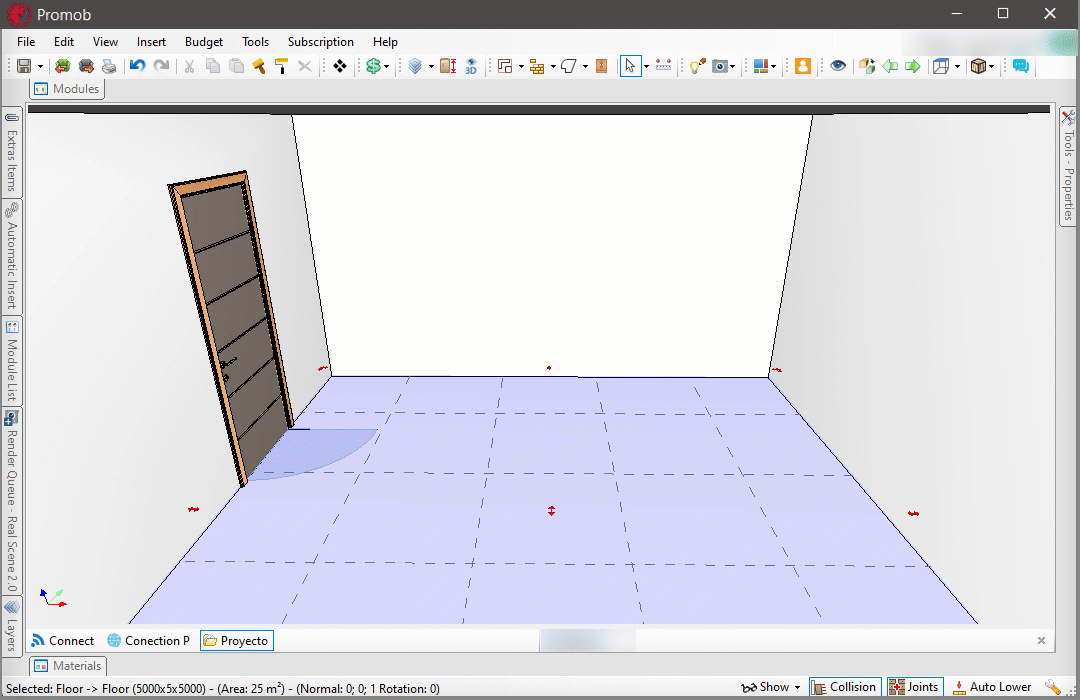Insert a door with the orange door icon
Screen dimensions: 1080x700
(601, 66)
